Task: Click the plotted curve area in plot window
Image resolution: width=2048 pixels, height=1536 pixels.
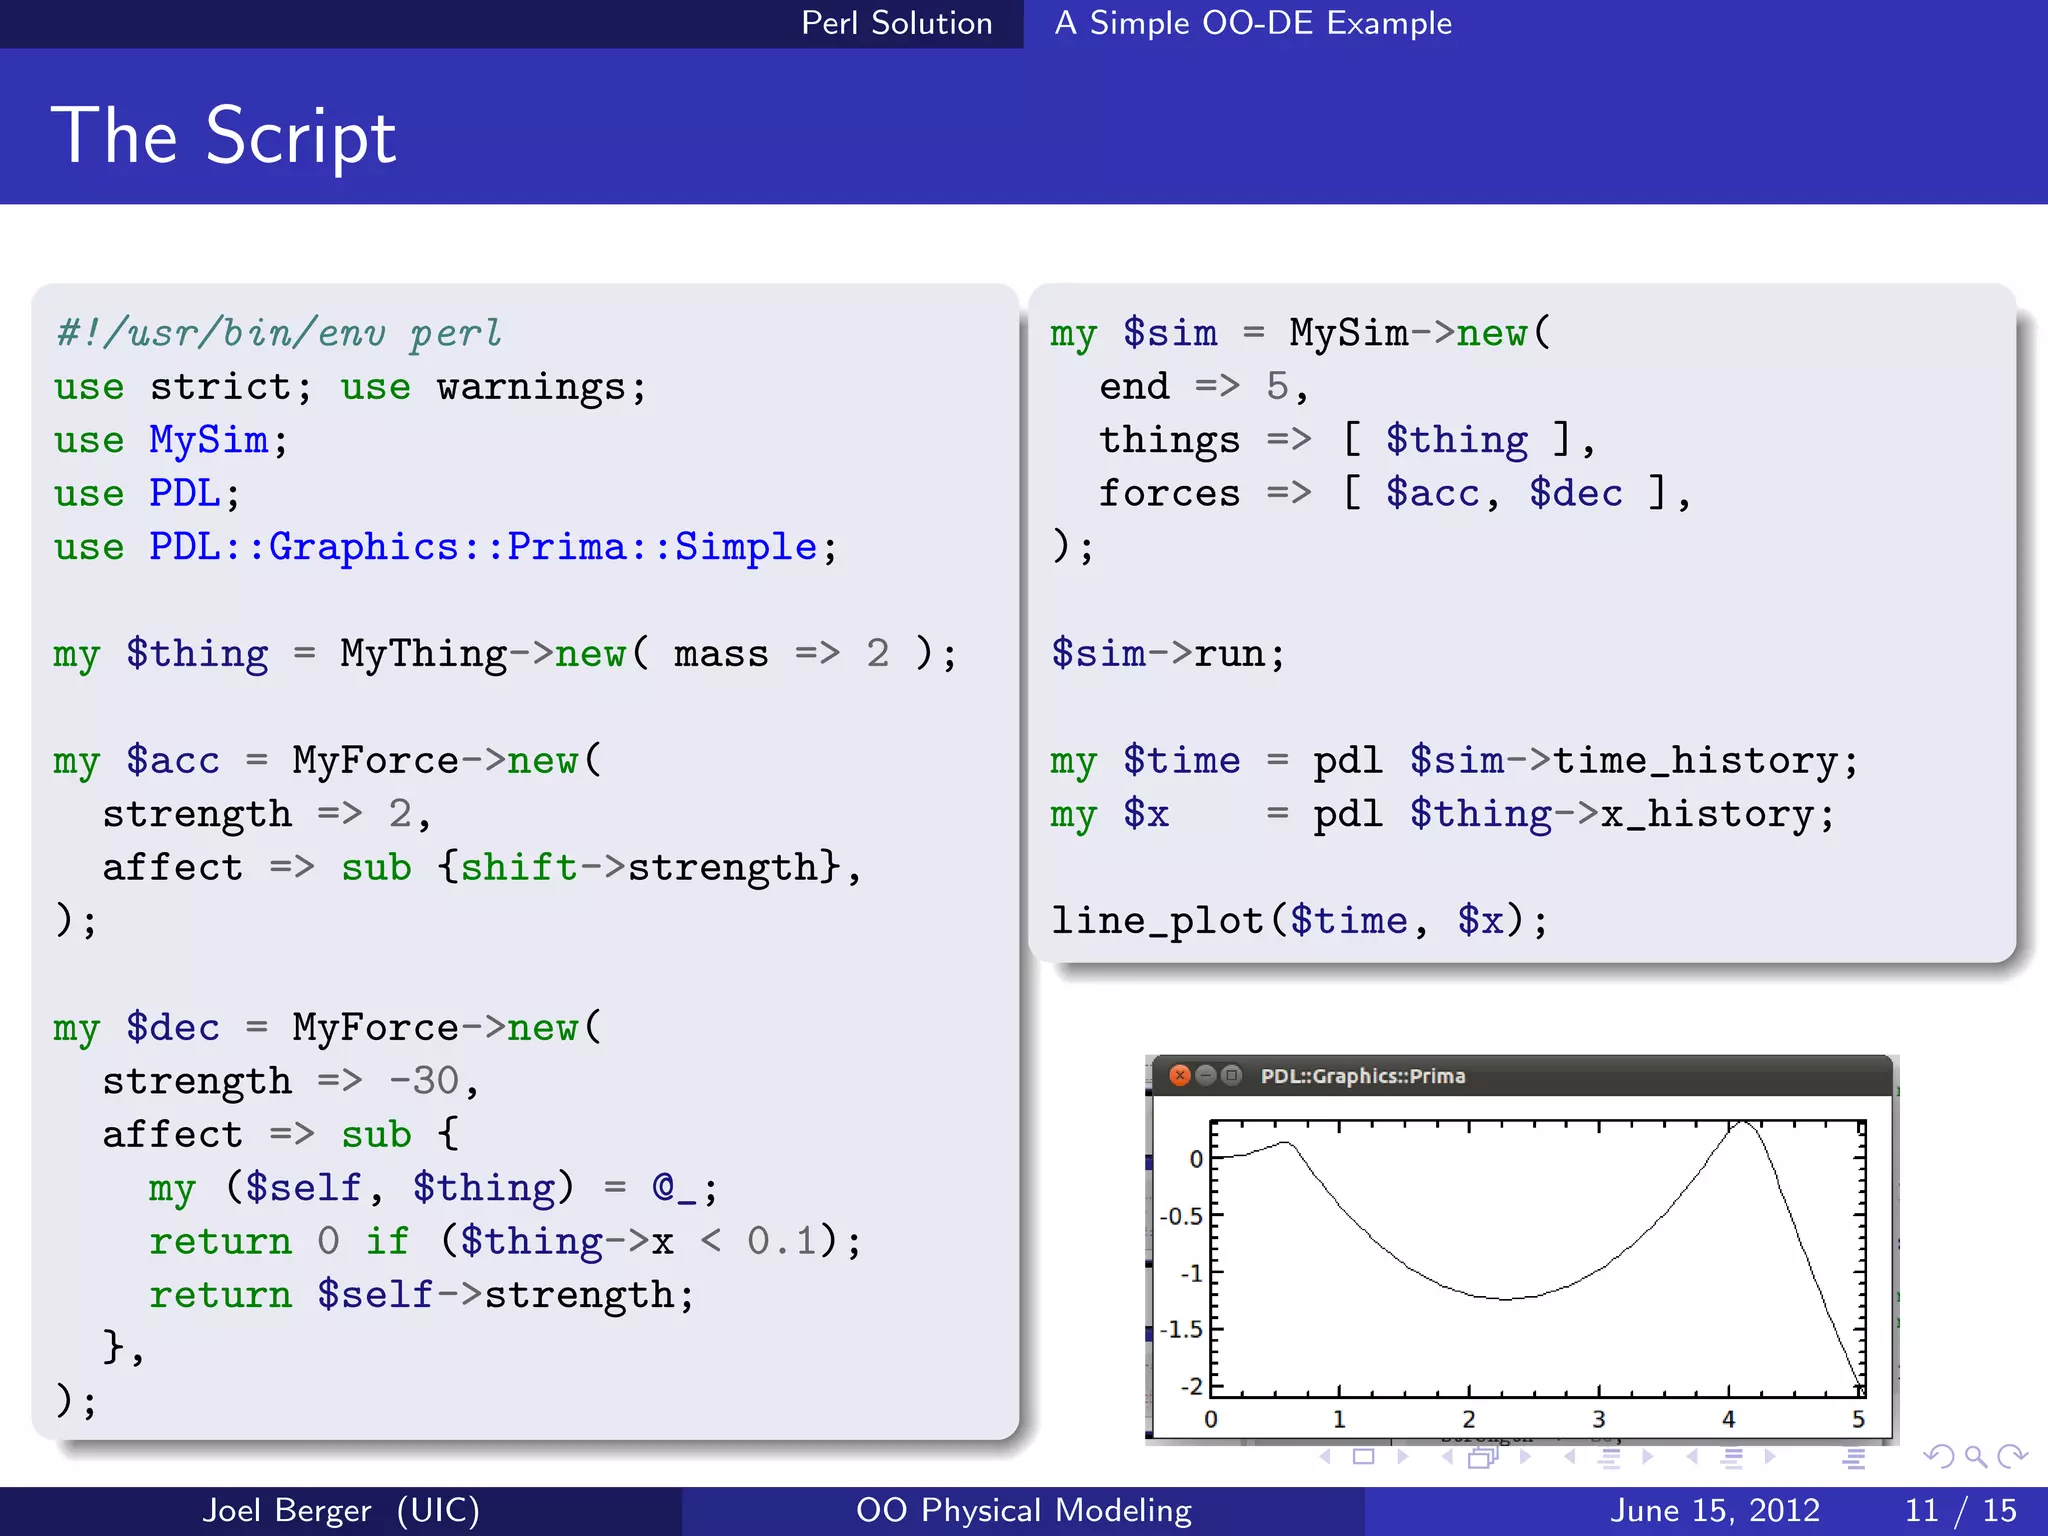Action: (1537, 1259)
